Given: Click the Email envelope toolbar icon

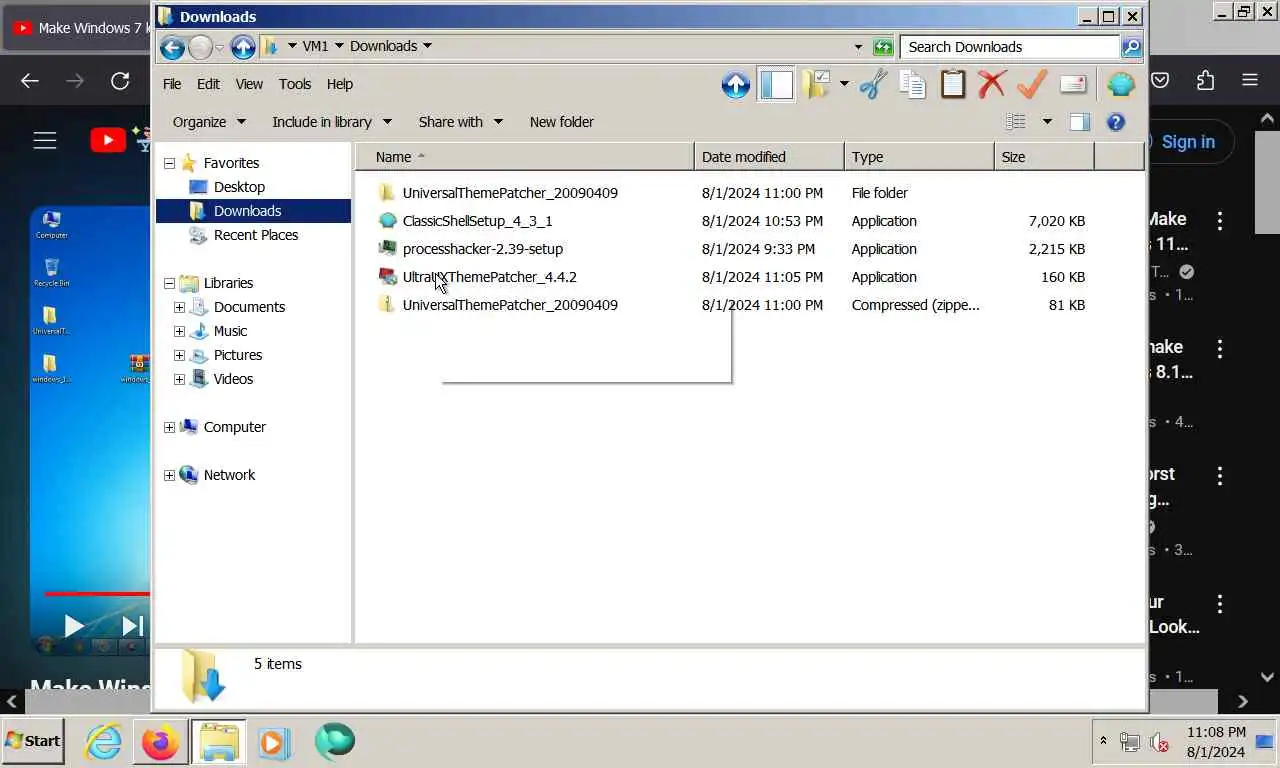Looking at the screenshot, I should [x=1073, y=85].
